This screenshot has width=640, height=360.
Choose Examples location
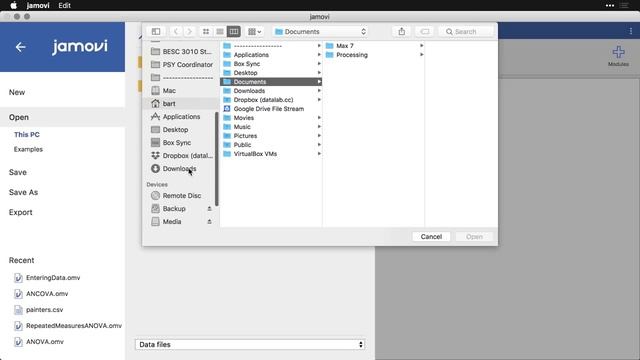tap(28, 149)
